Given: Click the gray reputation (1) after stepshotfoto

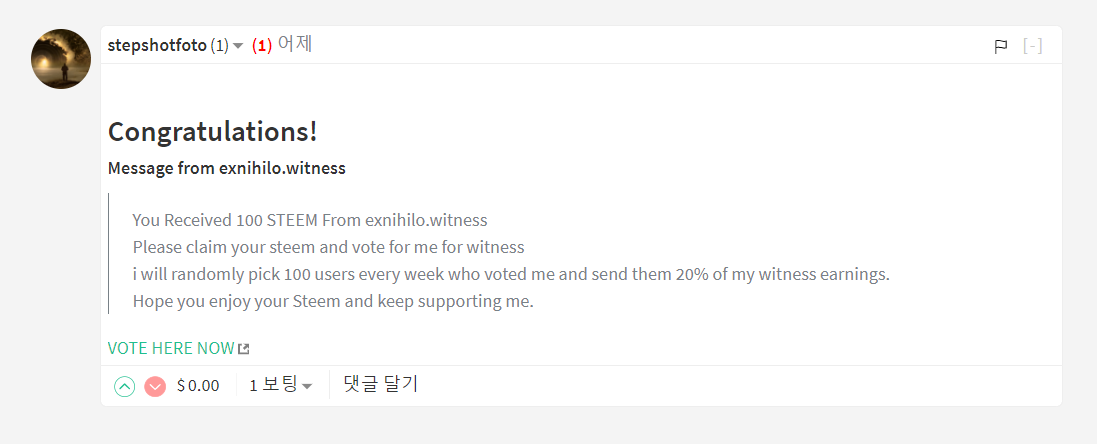Looking at the screenshot, I should [219, 46].
